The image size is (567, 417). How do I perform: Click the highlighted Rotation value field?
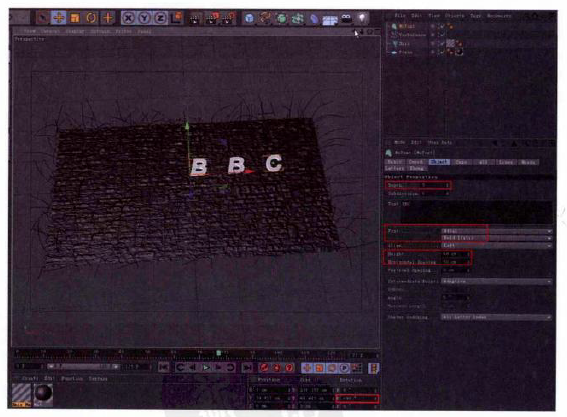pyautogui.click(x=357, y=399)
